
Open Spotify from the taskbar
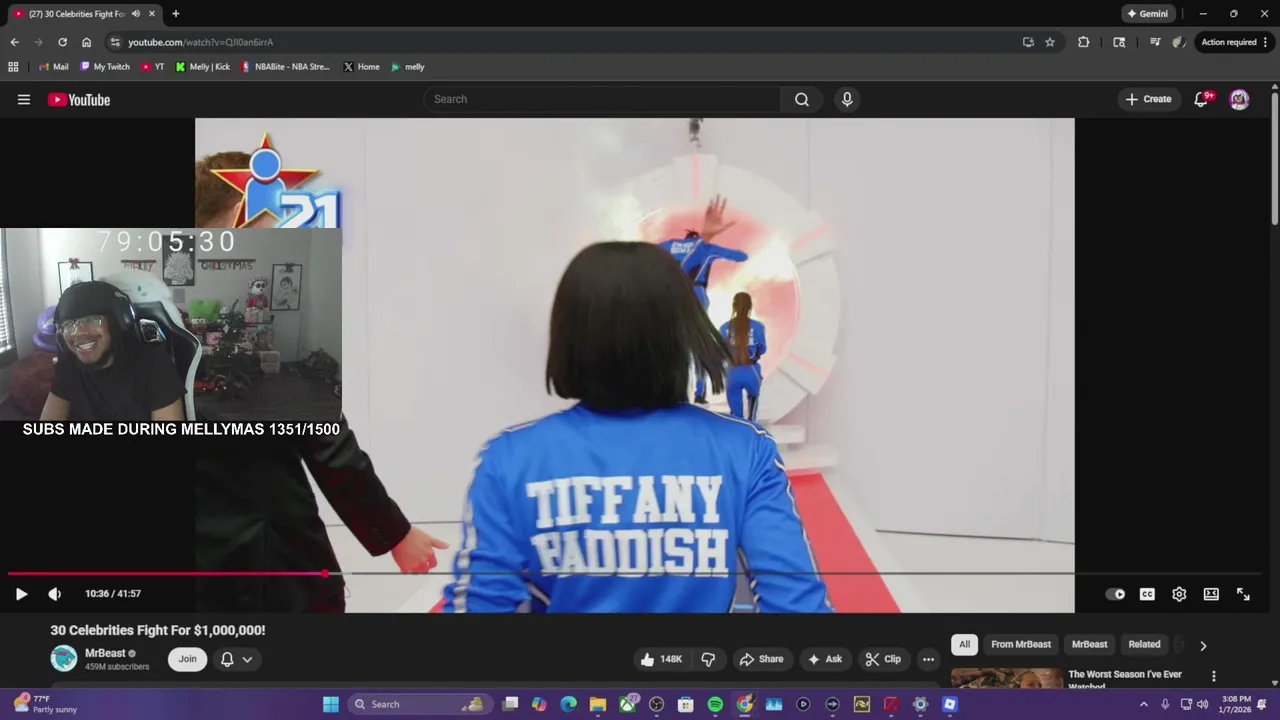pos(715,704)
